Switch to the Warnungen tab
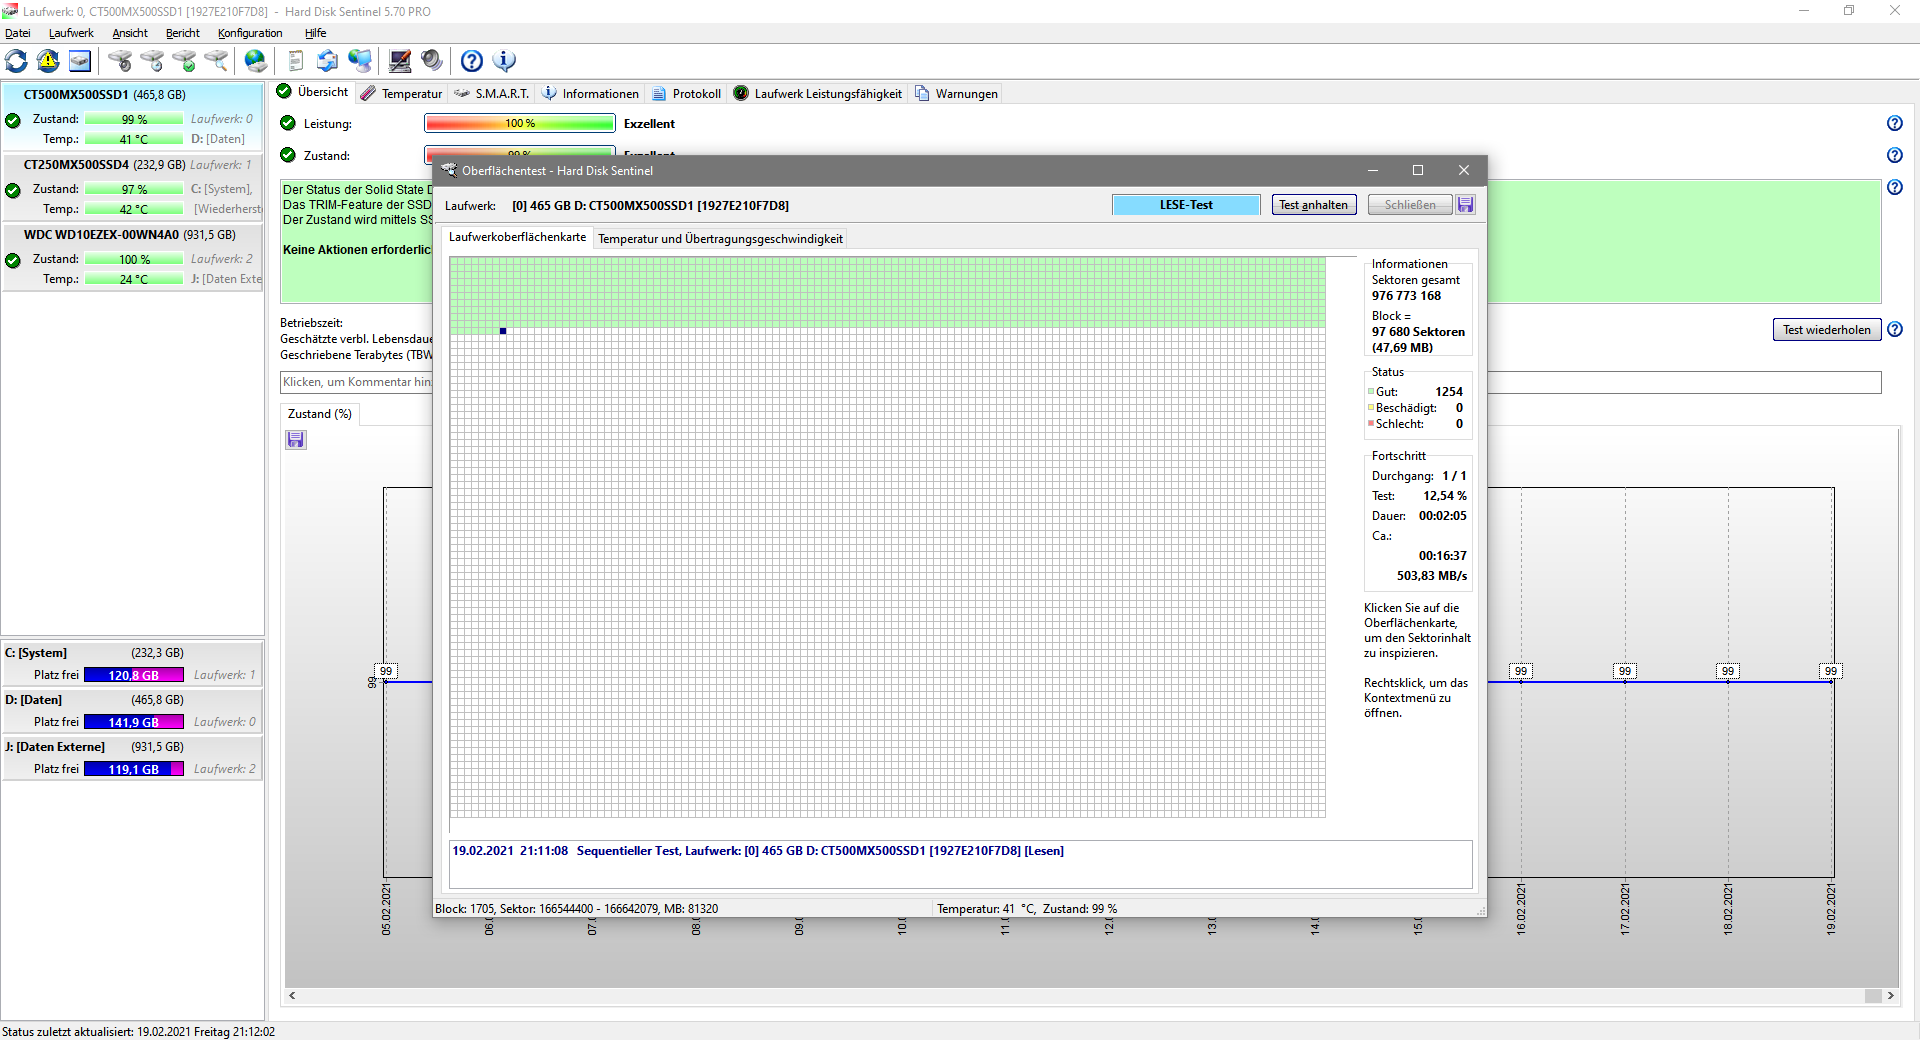The width and height of the screenshot is (1920, 1040). (x=956, y=94)
